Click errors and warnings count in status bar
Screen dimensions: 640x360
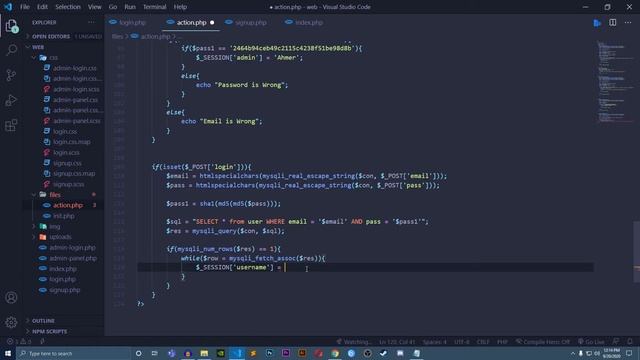(x=19, y=341)
